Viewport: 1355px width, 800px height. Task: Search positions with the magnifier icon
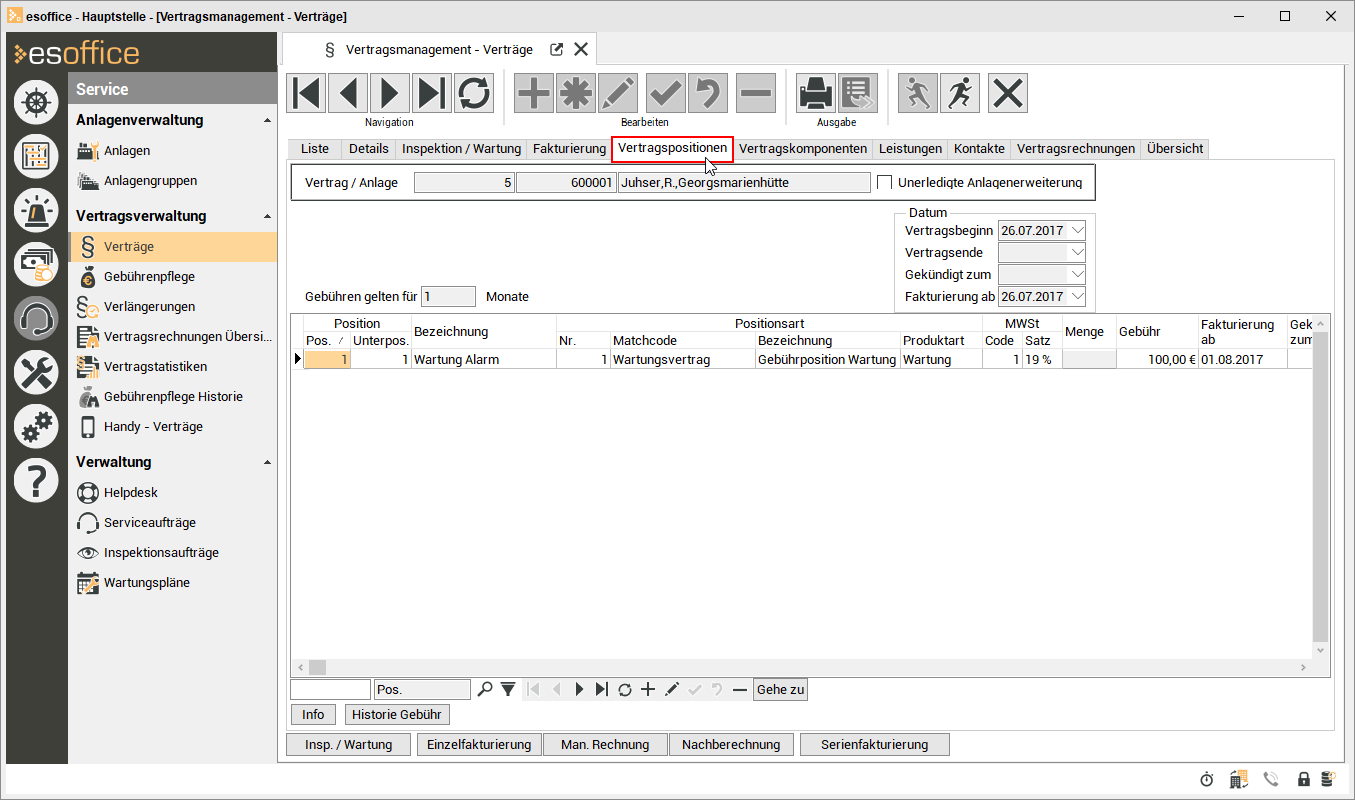click(x=485, y=689)
